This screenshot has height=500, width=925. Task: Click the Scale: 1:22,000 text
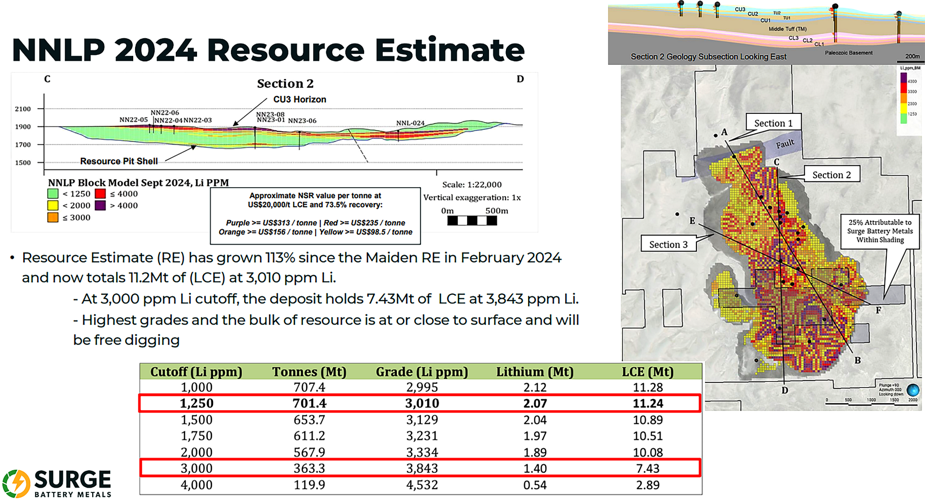(x=472, y=185)
